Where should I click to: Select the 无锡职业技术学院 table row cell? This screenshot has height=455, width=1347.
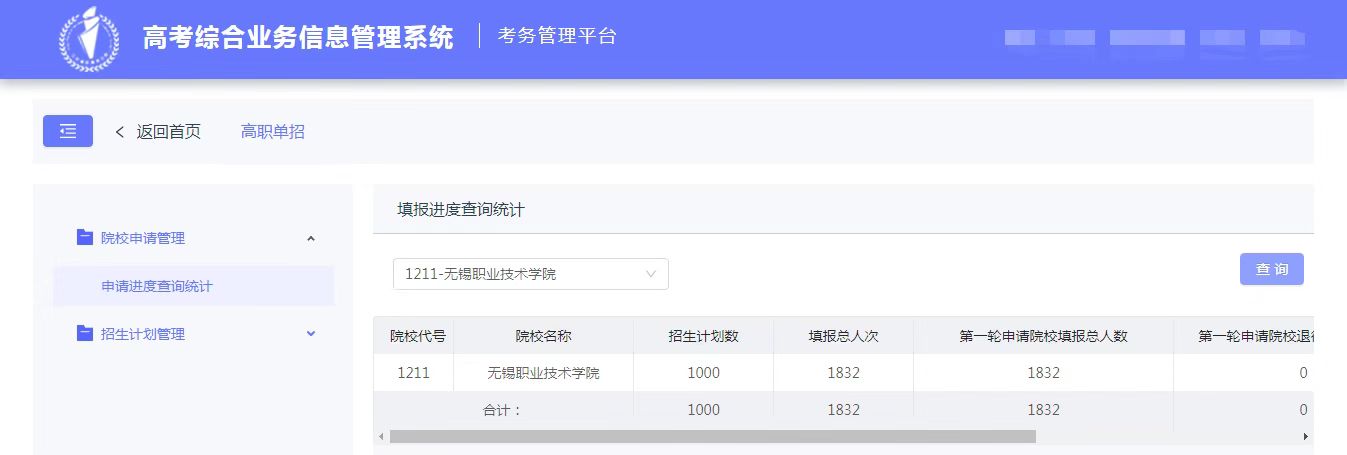(543, 373)
